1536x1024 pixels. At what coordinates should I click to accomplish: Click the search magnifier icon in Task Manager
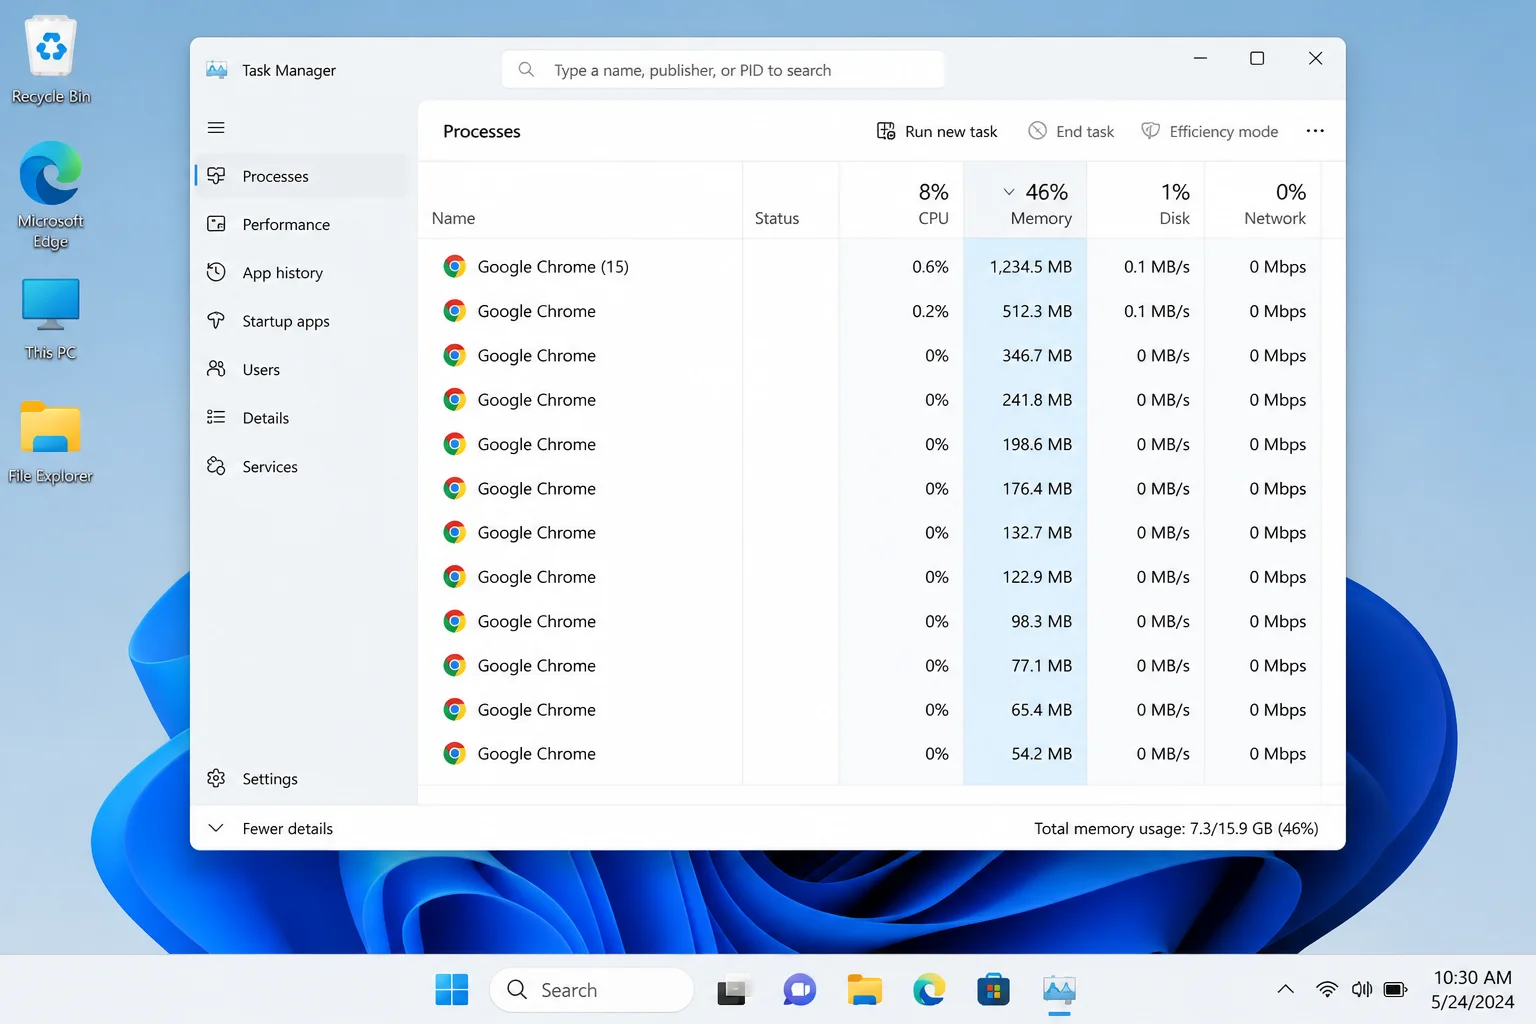(x=526, y=70)
